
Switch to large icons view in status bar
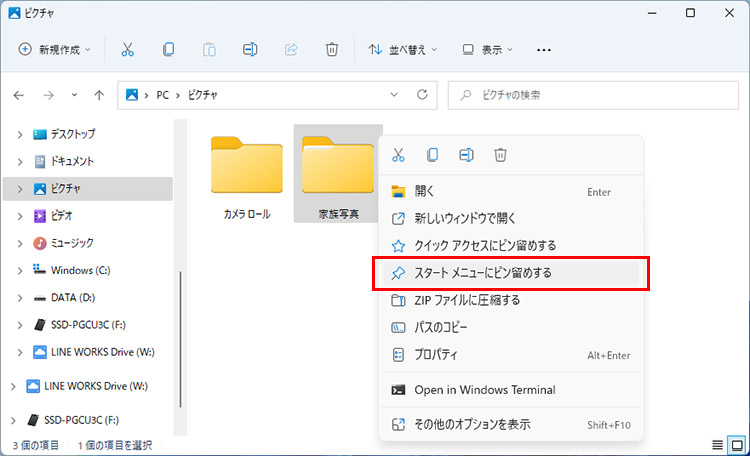click(x=736, y=444)
